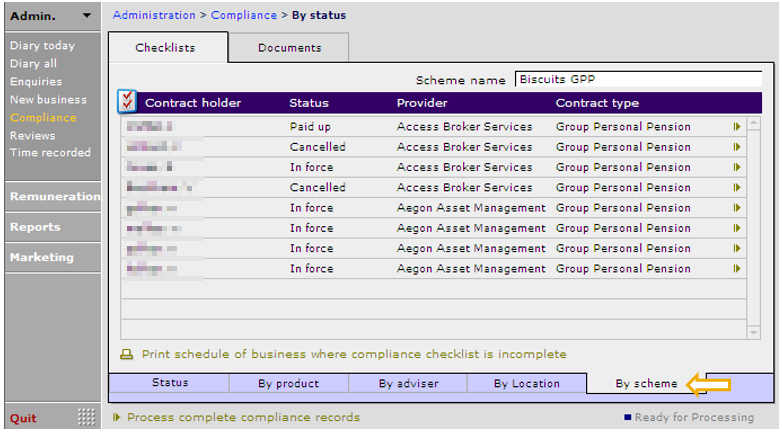The width and height of the screenshot is (782, 432).
Task: Switch to the Checklists tab
Action: click(168, 47)
